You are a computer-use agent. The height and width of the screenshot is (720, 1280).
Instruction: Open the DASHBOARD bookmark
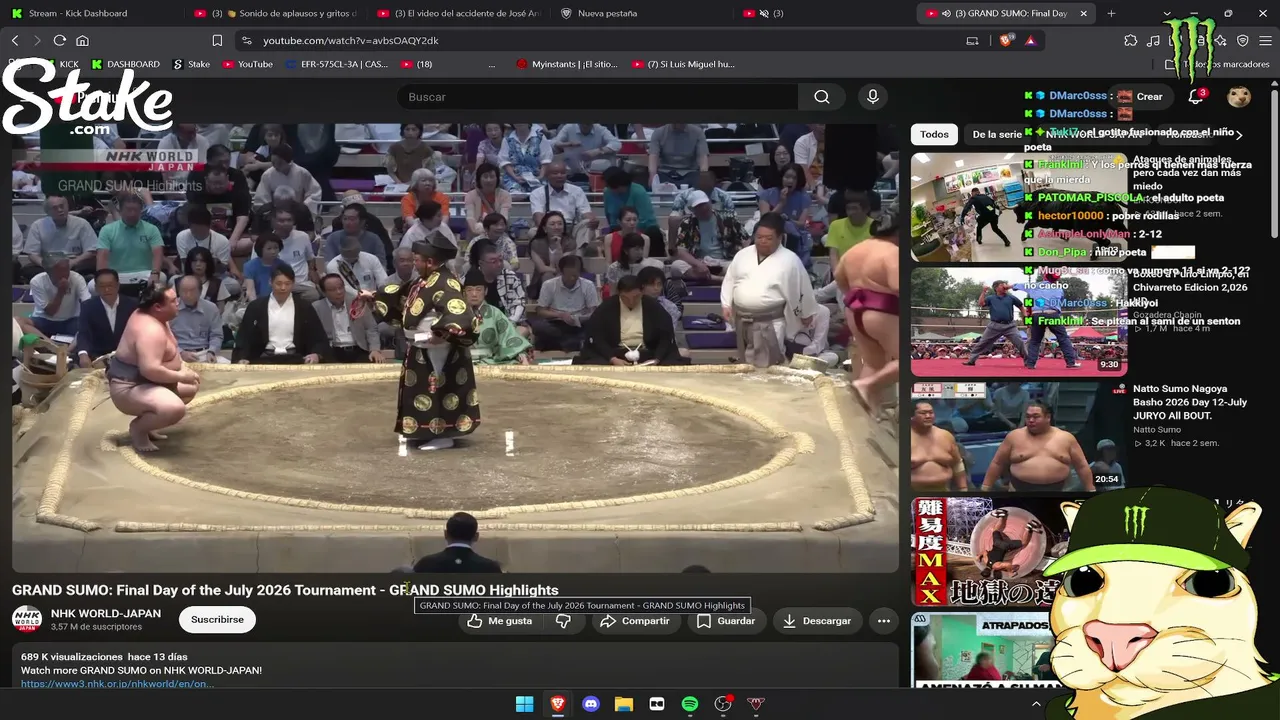pyautogui.click(x=126, y=64)
